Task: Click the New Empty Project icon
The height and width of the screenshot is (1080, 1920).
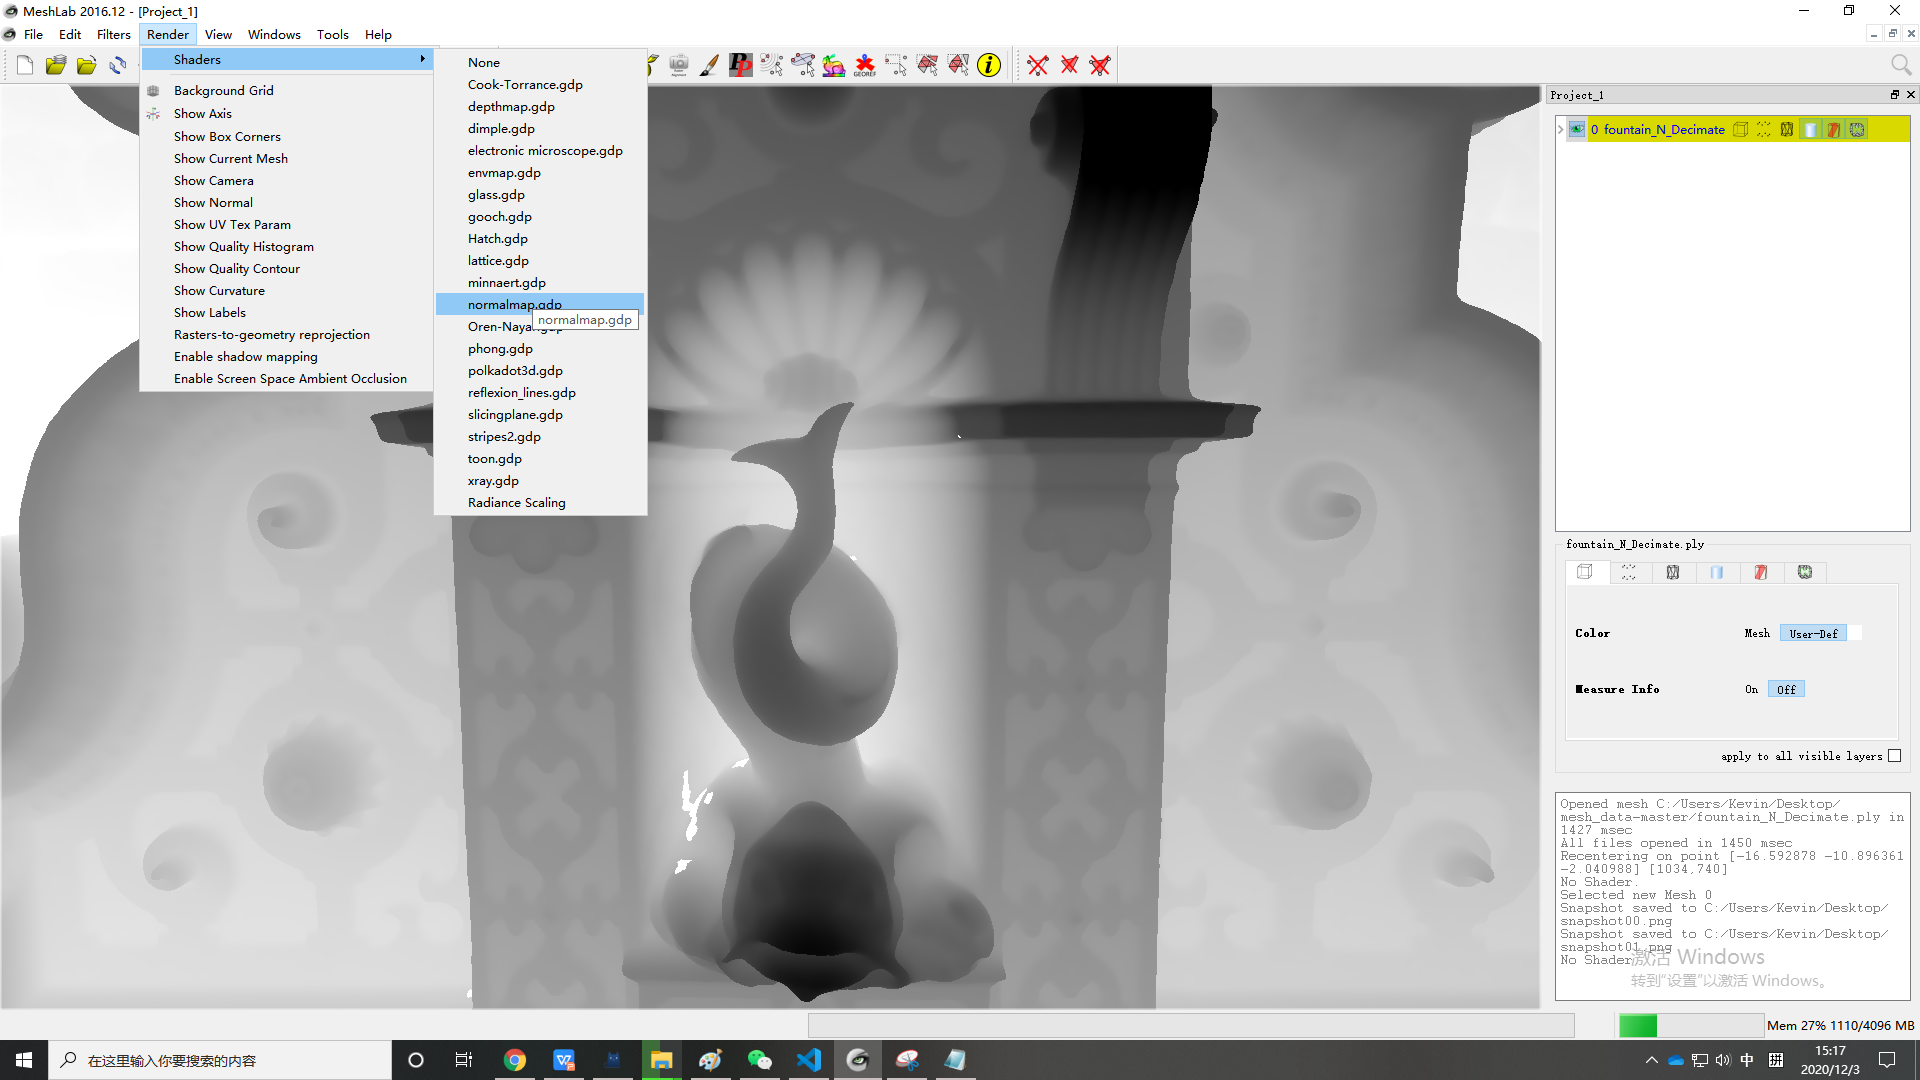Action: [25, 66]
